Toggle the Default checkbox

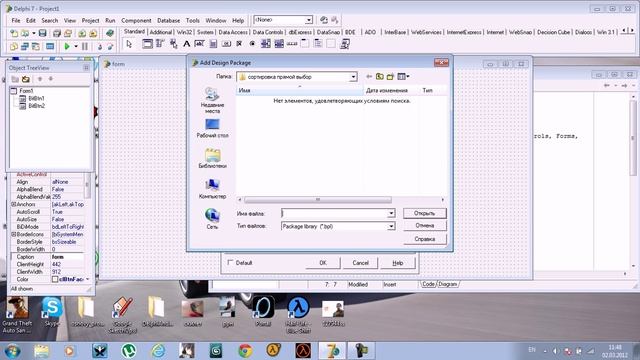click(x=230, y=262)
